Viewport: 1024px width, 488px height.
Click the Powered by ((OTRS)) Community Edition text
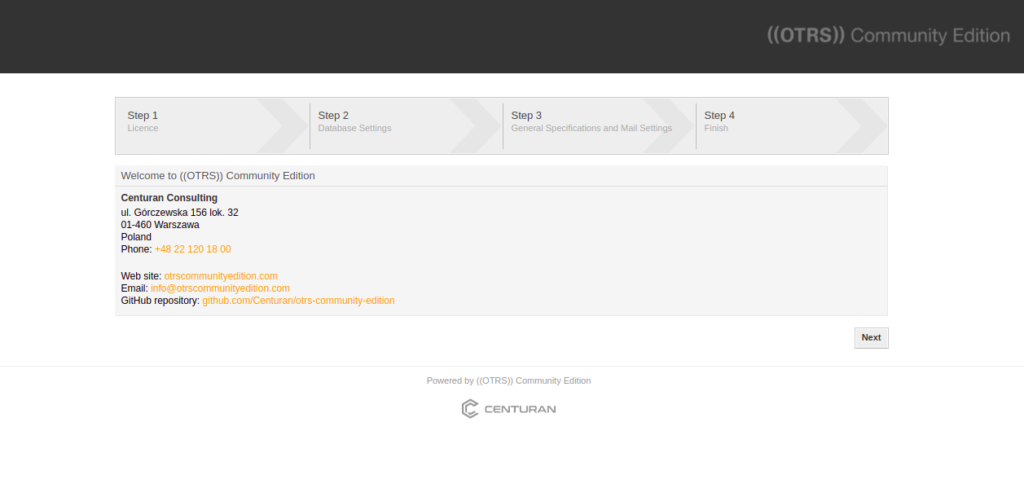(509, 380)
